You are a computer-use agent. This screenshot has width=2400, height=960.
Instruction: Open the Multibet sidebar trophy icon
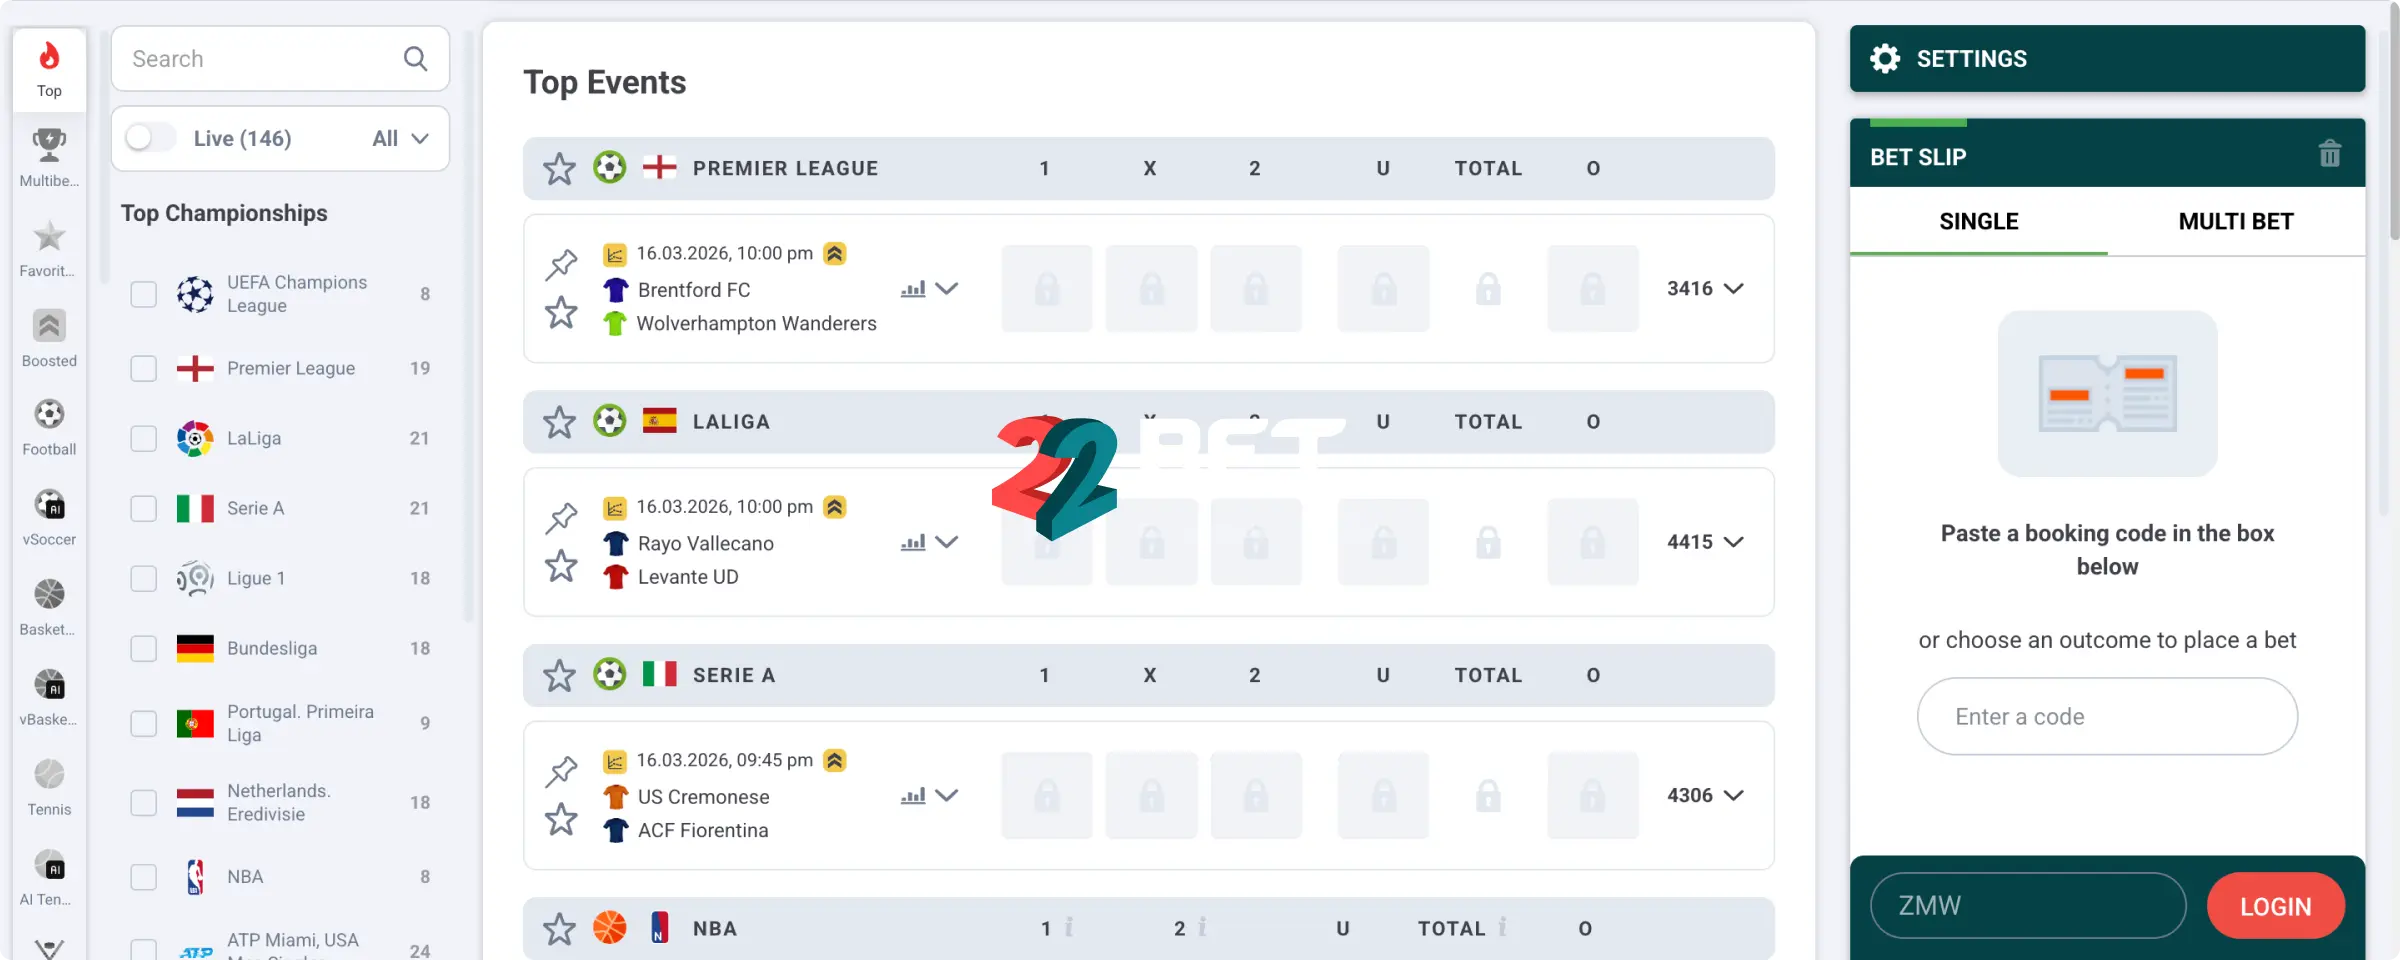(49, 157)
